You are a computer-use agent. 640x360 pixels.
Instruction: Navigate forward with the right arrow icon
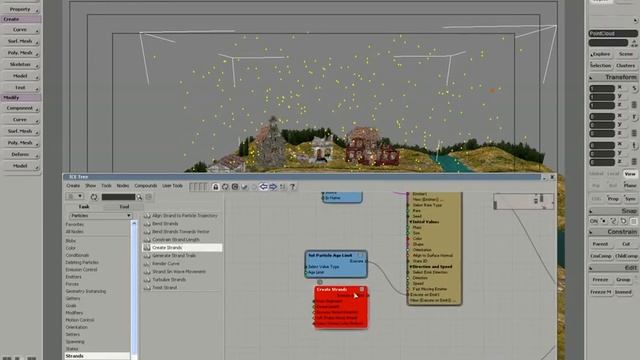(273, 187)
